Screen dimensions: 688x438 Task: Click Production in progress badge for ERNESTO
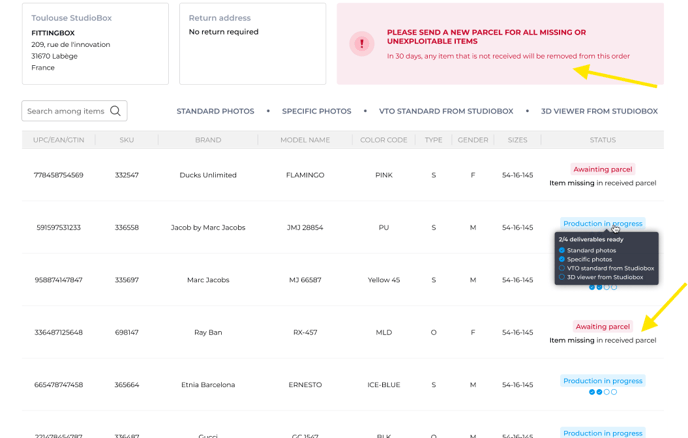click(603, 381)
